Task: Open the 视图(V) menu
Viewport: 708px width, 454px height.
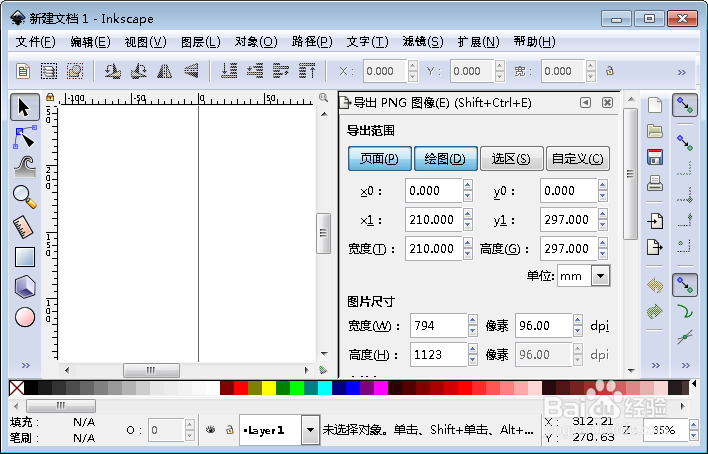Action: point(145,42)
